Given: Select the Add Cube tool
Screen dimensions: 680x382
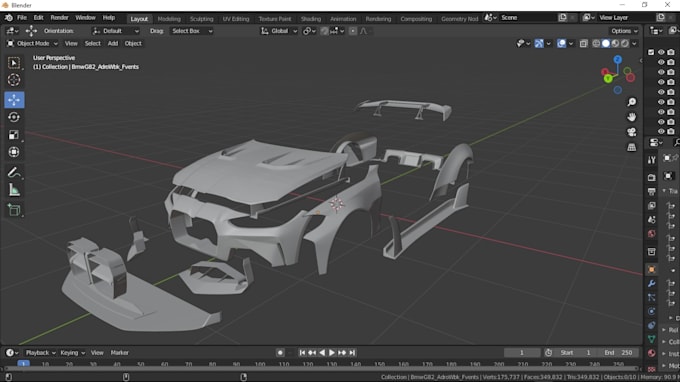Looking at the screenshot, I should [14, 210].
